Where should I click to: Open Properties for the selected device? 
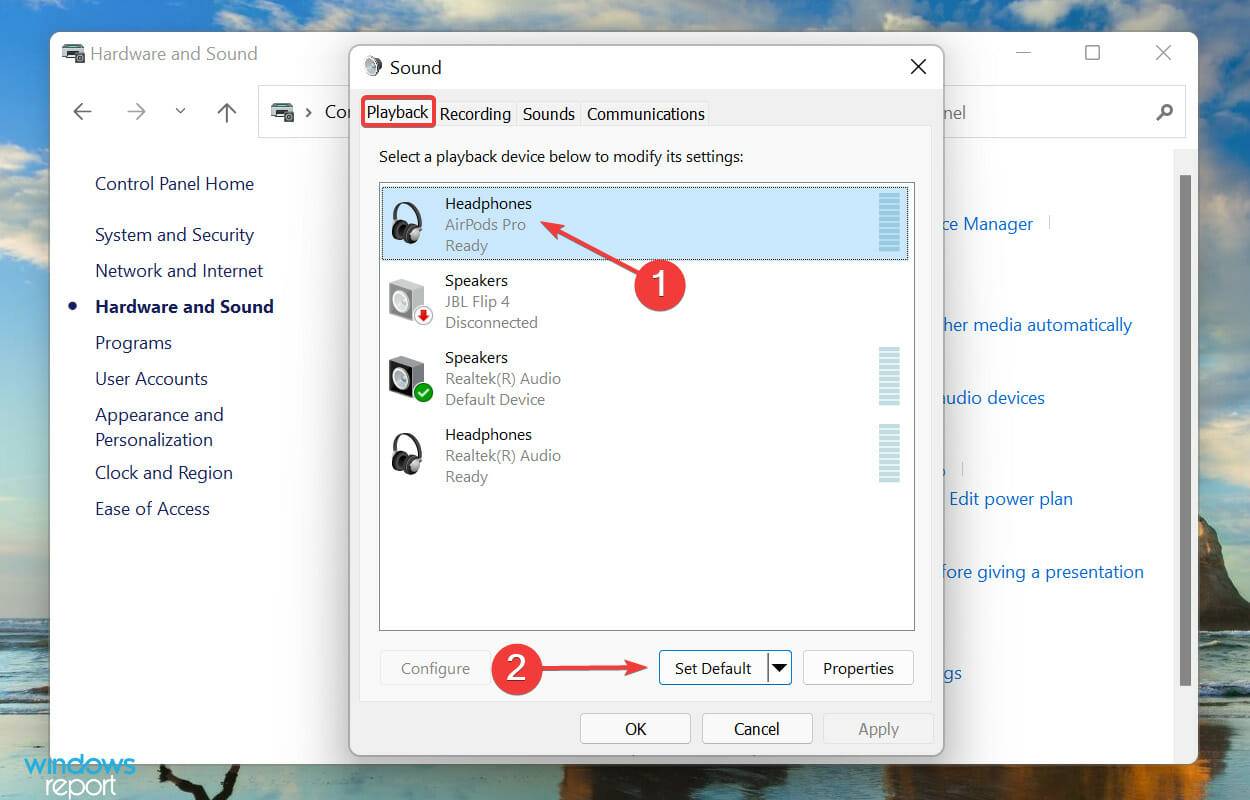(x=858, y=668)
